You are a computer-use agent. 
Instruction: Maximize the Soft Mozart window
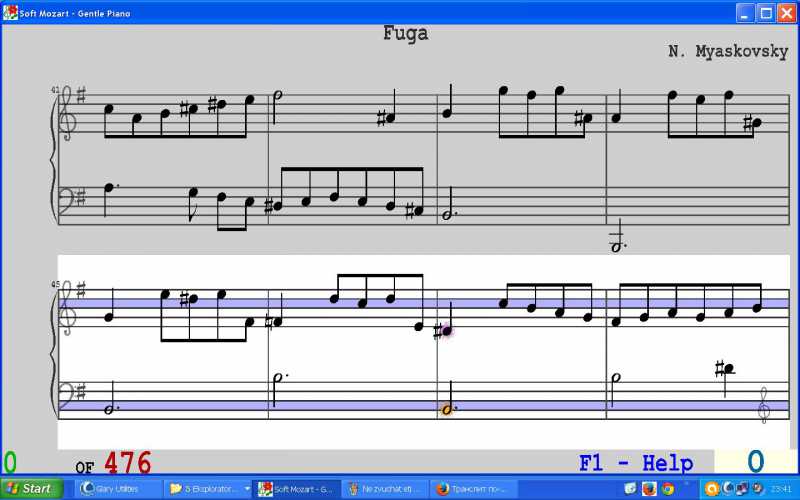point(766,13)
